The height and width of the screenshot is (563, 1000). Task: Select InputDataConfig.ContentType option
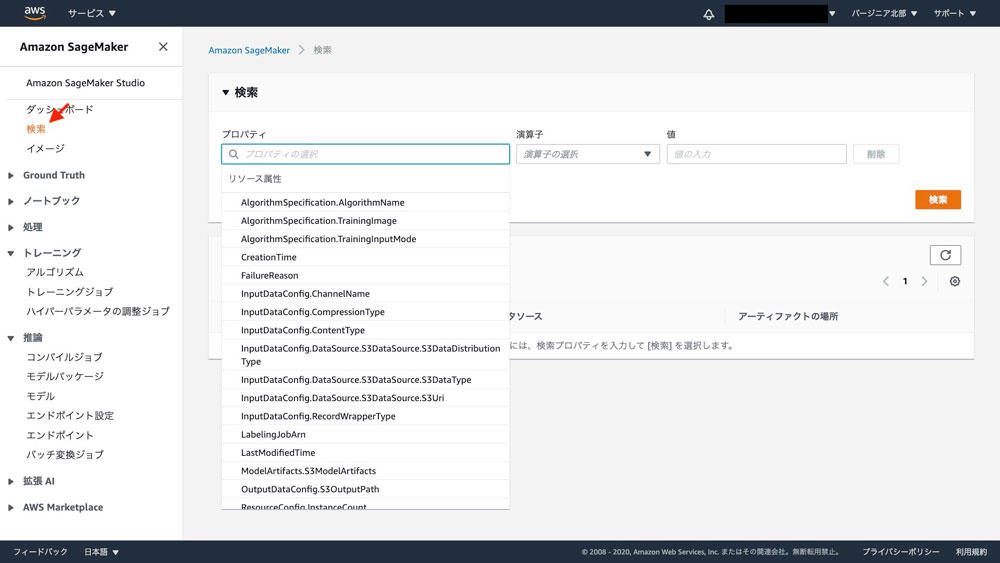tap(365, 330)
